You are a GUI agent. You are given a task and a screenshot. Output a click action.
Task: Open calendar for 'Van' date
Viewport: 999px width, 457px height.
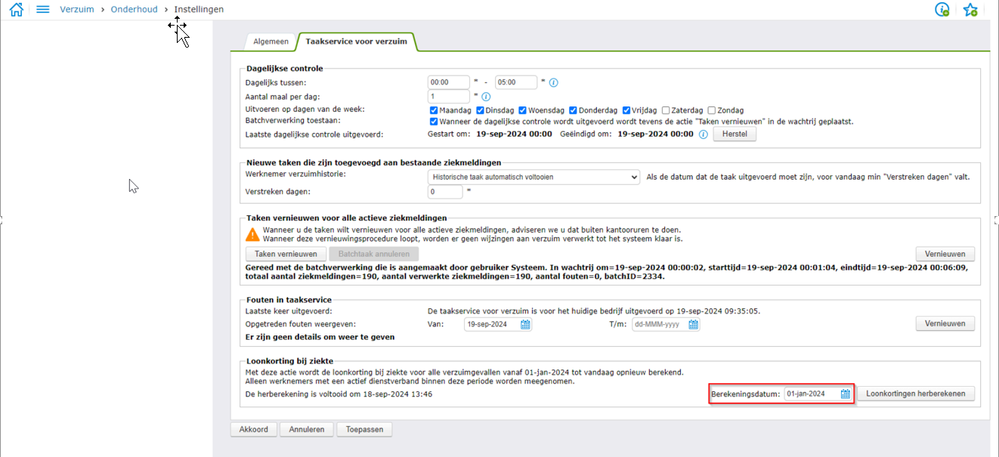526,324
